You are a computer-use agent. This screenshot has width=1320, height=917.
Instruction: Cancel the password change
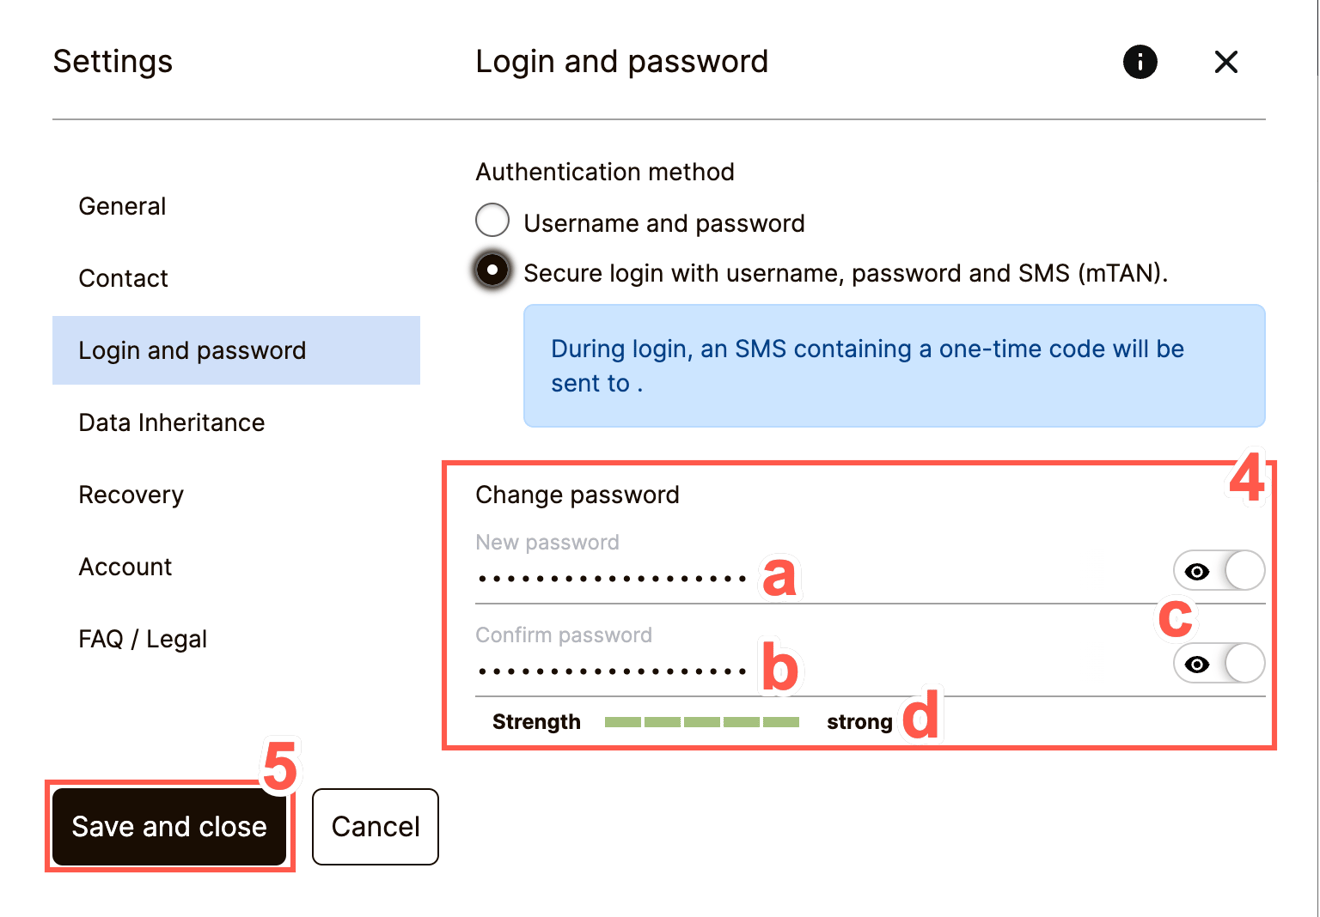point(375,826)
